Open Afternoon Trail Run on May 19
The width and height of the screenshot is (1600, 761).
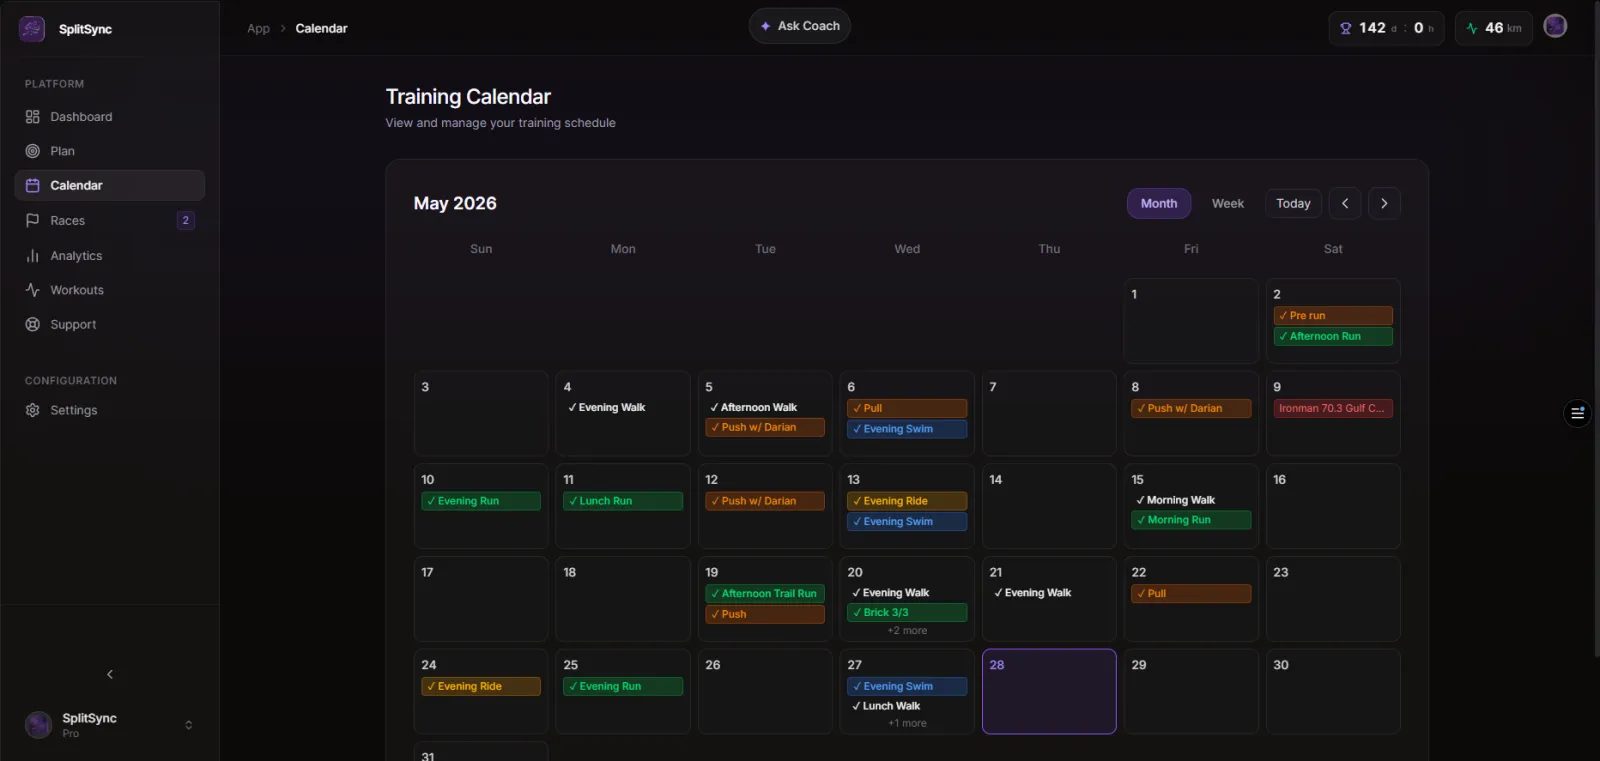pyautogui.click(x=765, y=593)
